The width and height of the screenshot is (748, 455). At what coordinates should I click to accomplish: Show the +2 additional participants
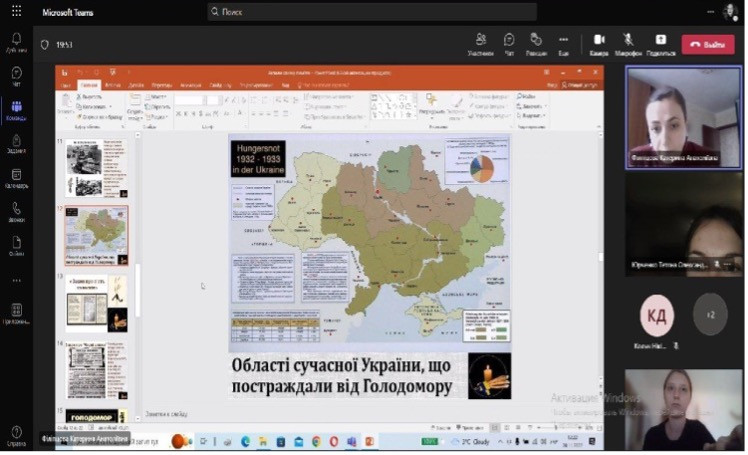[710, 314]
